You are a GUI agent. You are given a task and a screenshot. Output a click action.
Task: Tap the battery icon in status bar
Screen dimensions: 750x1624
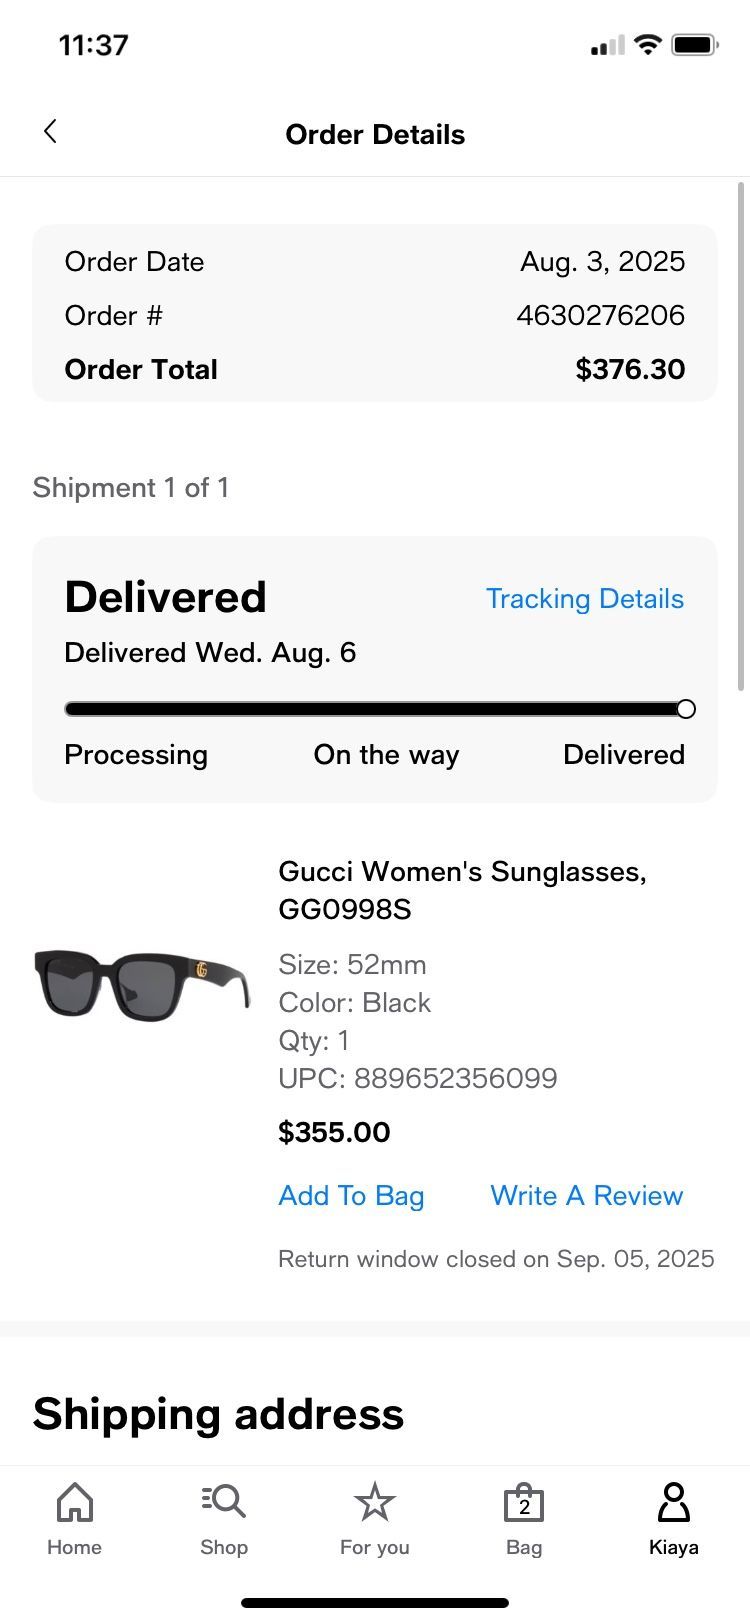[x=695, y=45]
